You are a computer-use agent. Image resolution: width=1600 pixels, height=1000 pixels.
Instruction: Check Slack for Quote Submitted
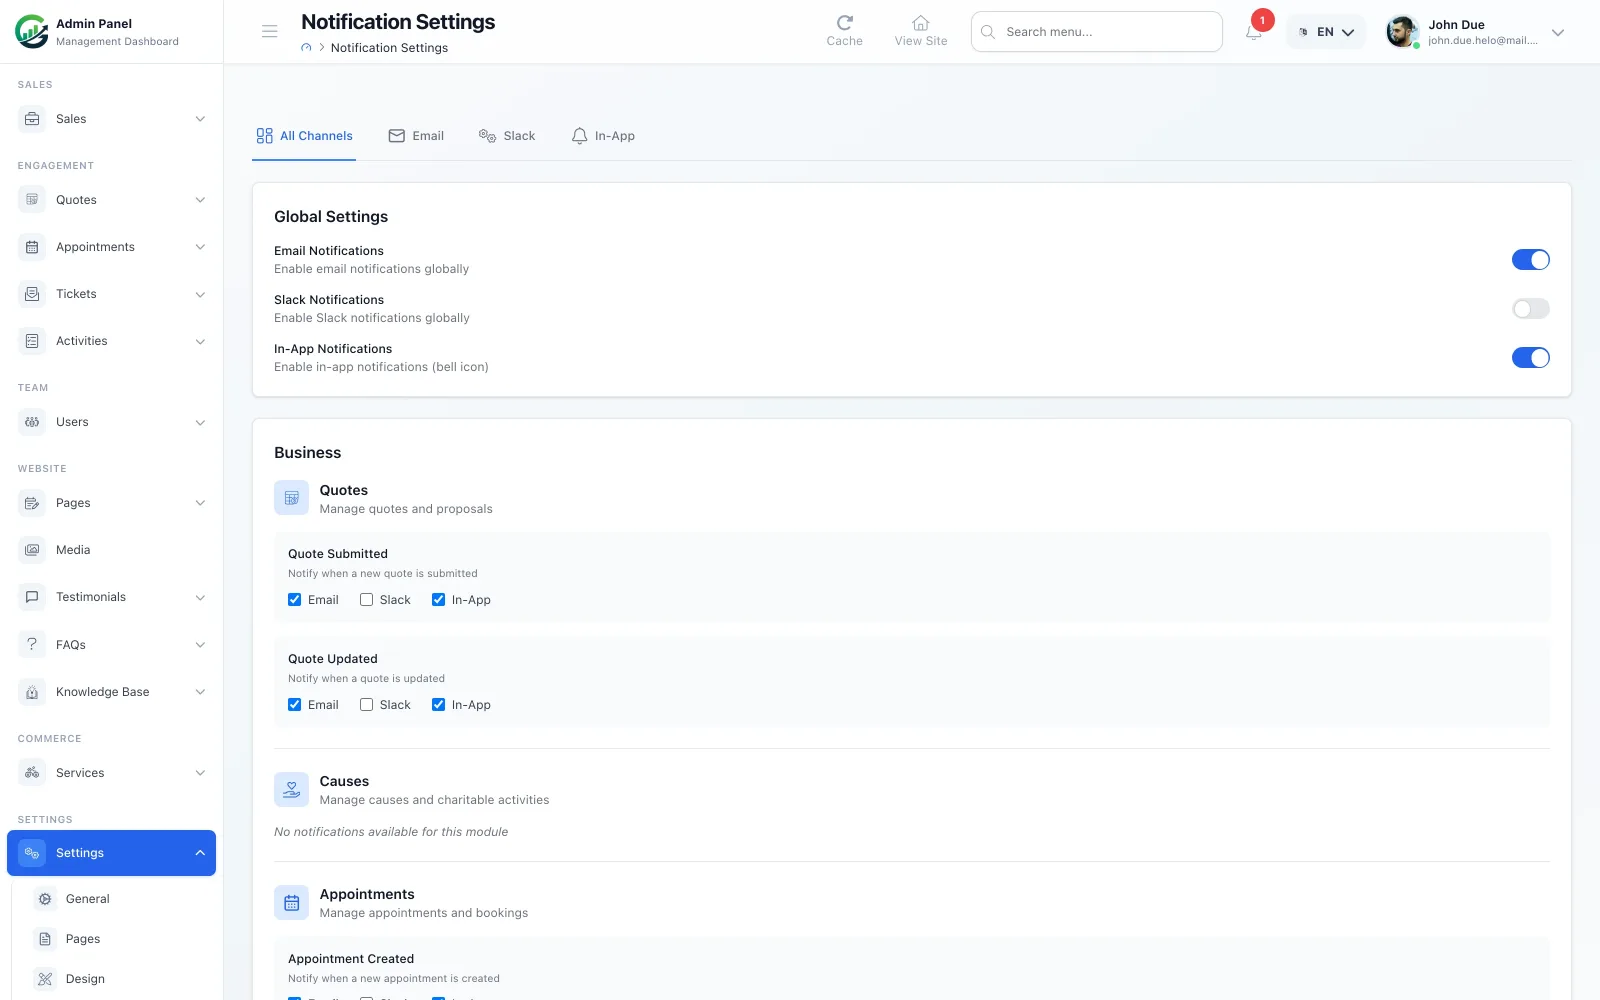click(366, 600)
